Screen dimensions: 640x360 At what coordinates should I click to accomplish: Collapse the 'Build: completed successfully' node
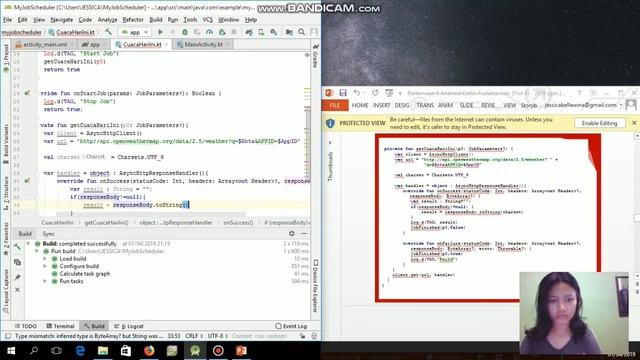pyautogui.click(x=28, y=244)
